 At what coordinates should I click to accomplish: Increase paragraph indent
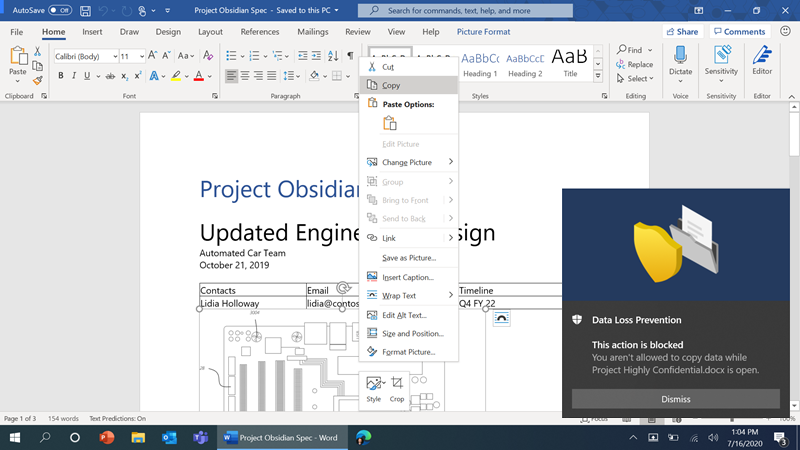pyautogui.click(x=316, y=56)
